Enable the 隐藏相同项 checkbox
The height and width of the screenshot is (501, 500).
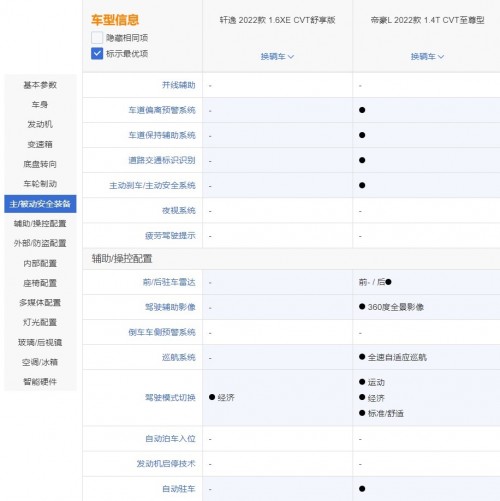pos(97,37)
